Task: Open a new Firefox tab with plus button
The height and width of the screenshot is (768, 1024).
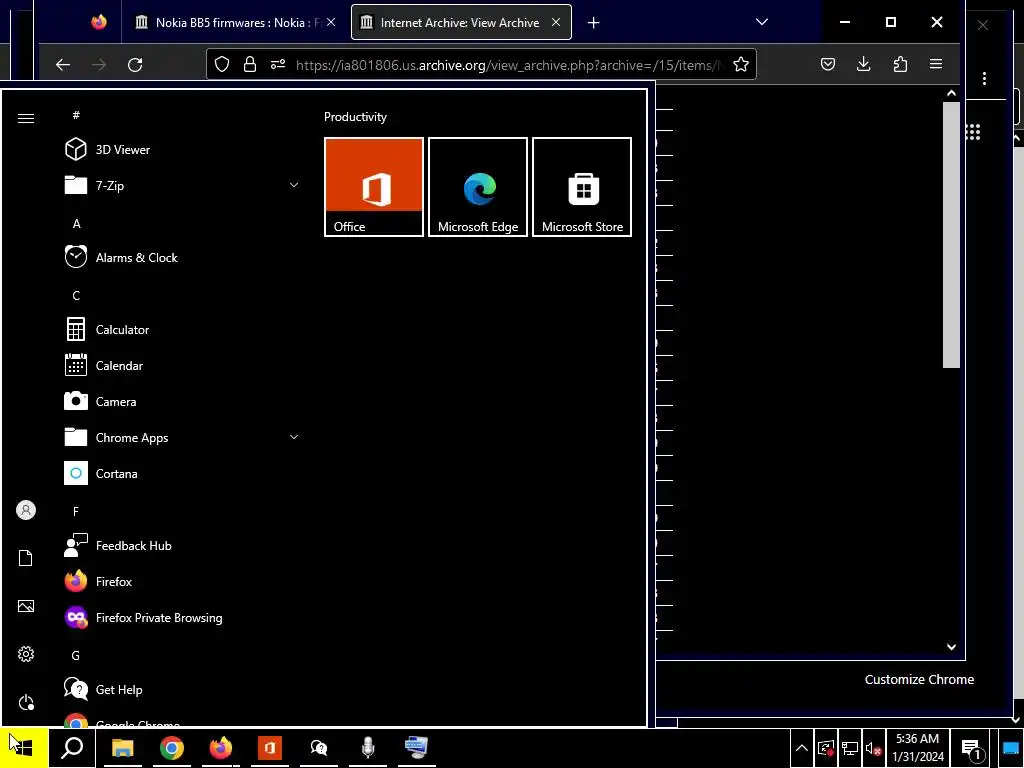Action: [x=593, y=23]
